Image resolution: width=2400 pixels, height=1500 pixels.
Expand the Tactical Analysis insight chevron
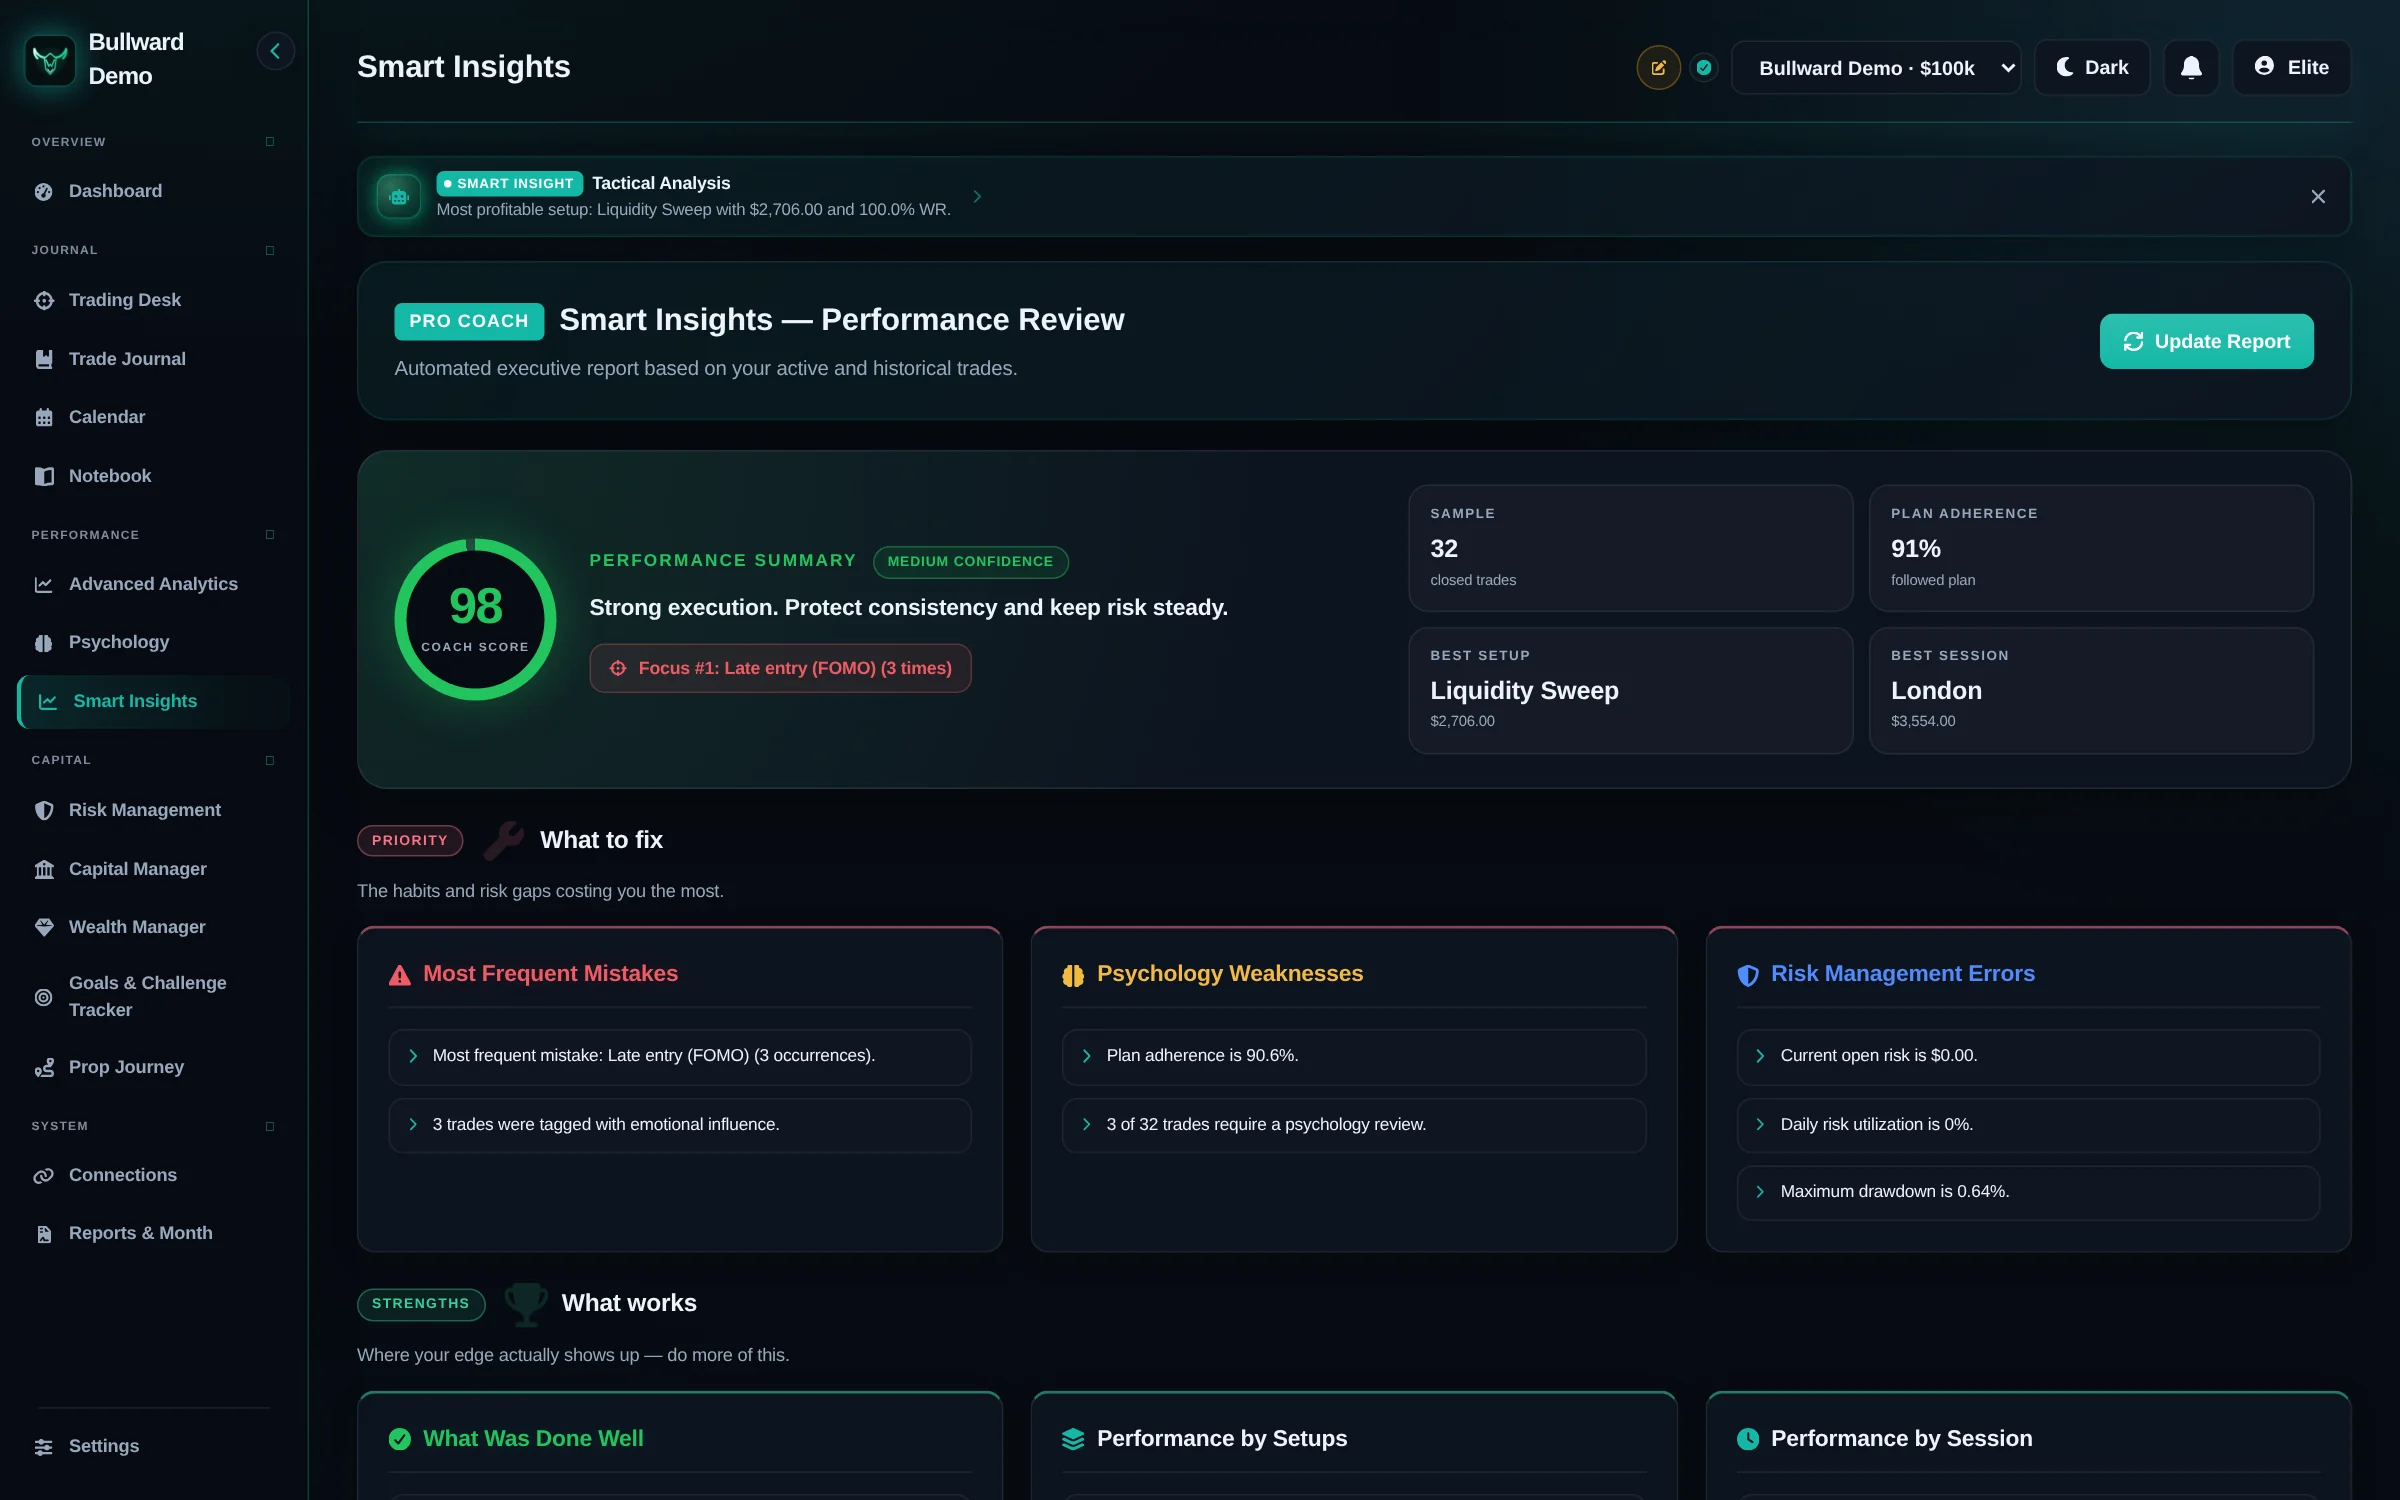click(x=977, y=196)
